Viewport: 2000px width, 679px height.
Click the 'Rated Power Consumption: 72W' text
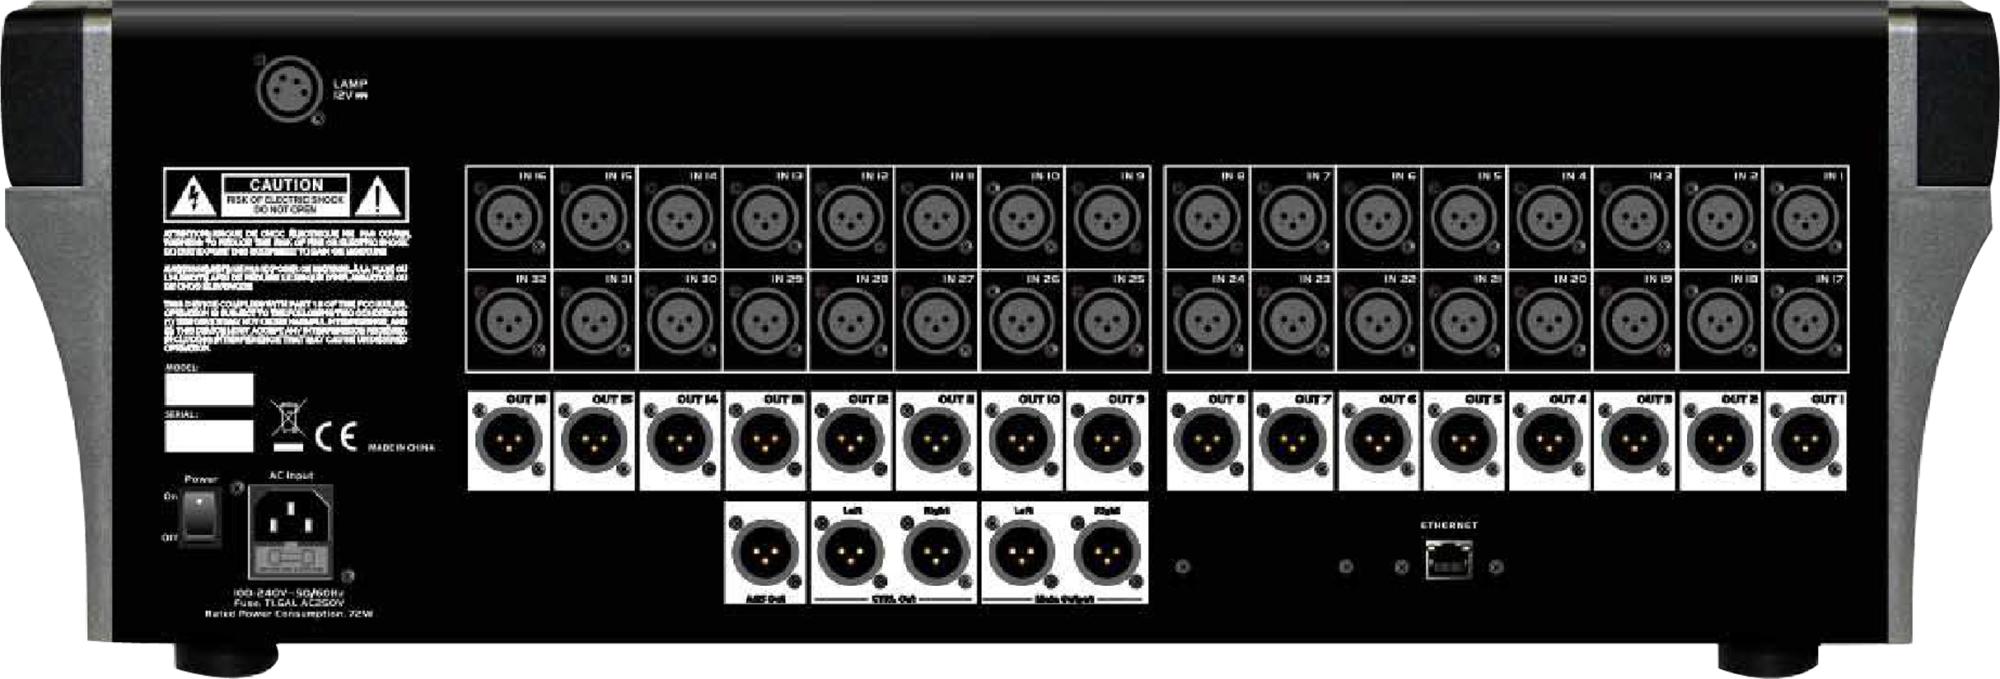[x=289, y=614]
